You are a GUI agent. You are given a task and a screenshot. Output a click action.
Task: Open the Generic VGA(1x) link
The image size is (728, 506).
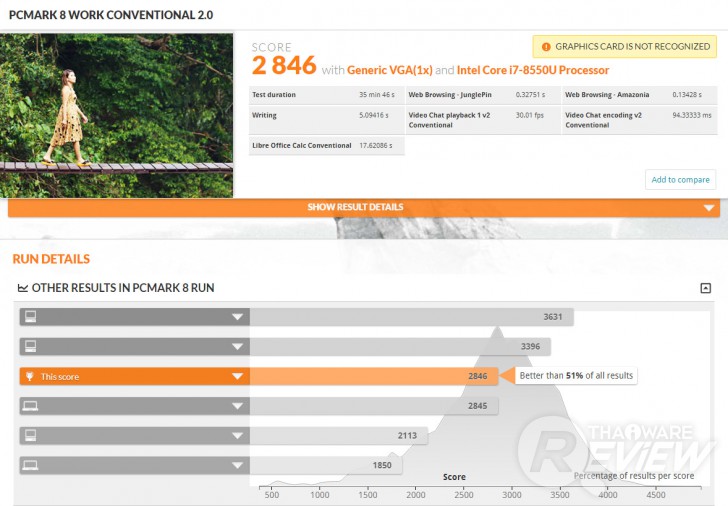coord(390,70)
